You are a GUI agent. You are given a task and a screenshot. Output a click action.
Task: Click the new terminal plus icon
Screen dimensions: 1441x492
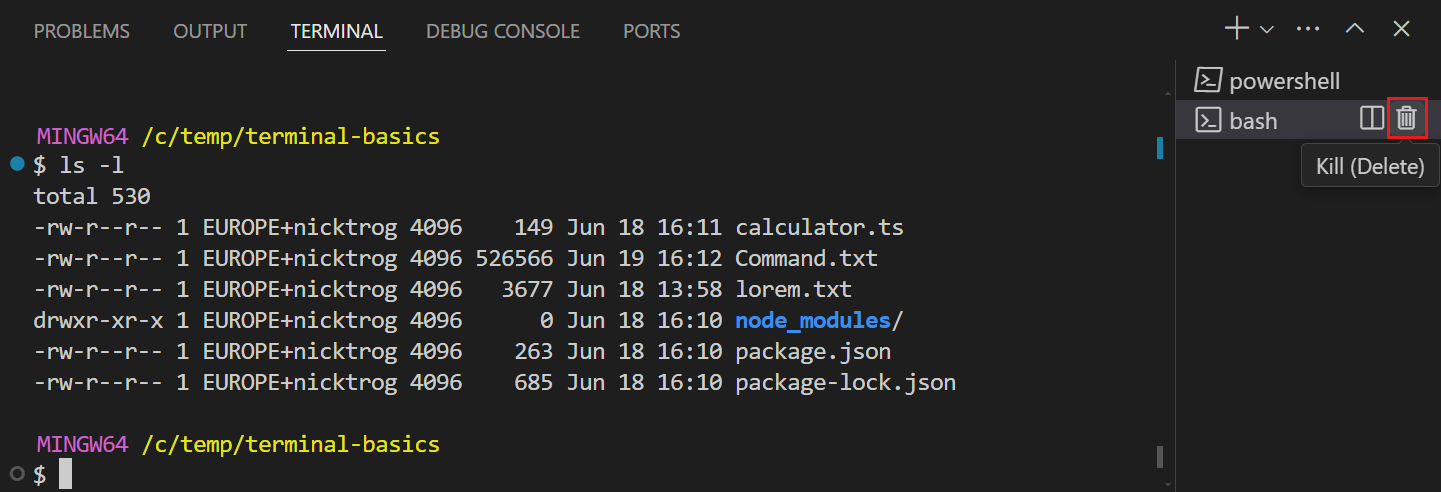pyautogui.click(x=1237, y=29)
